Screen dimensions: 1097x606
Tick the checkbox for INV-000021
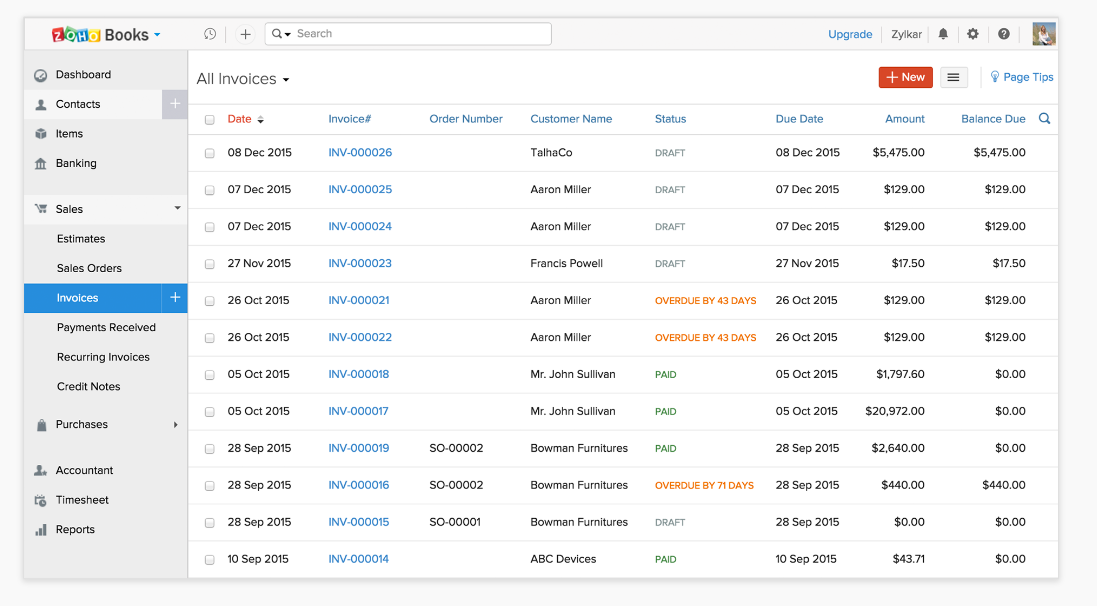[210, 301]
